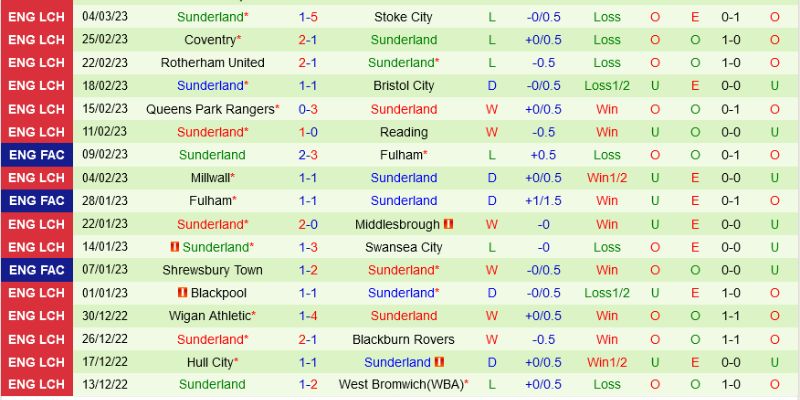Click the red card icon beside Blackpool
Viewport: 800px width, 400px height.
(182, 293)
